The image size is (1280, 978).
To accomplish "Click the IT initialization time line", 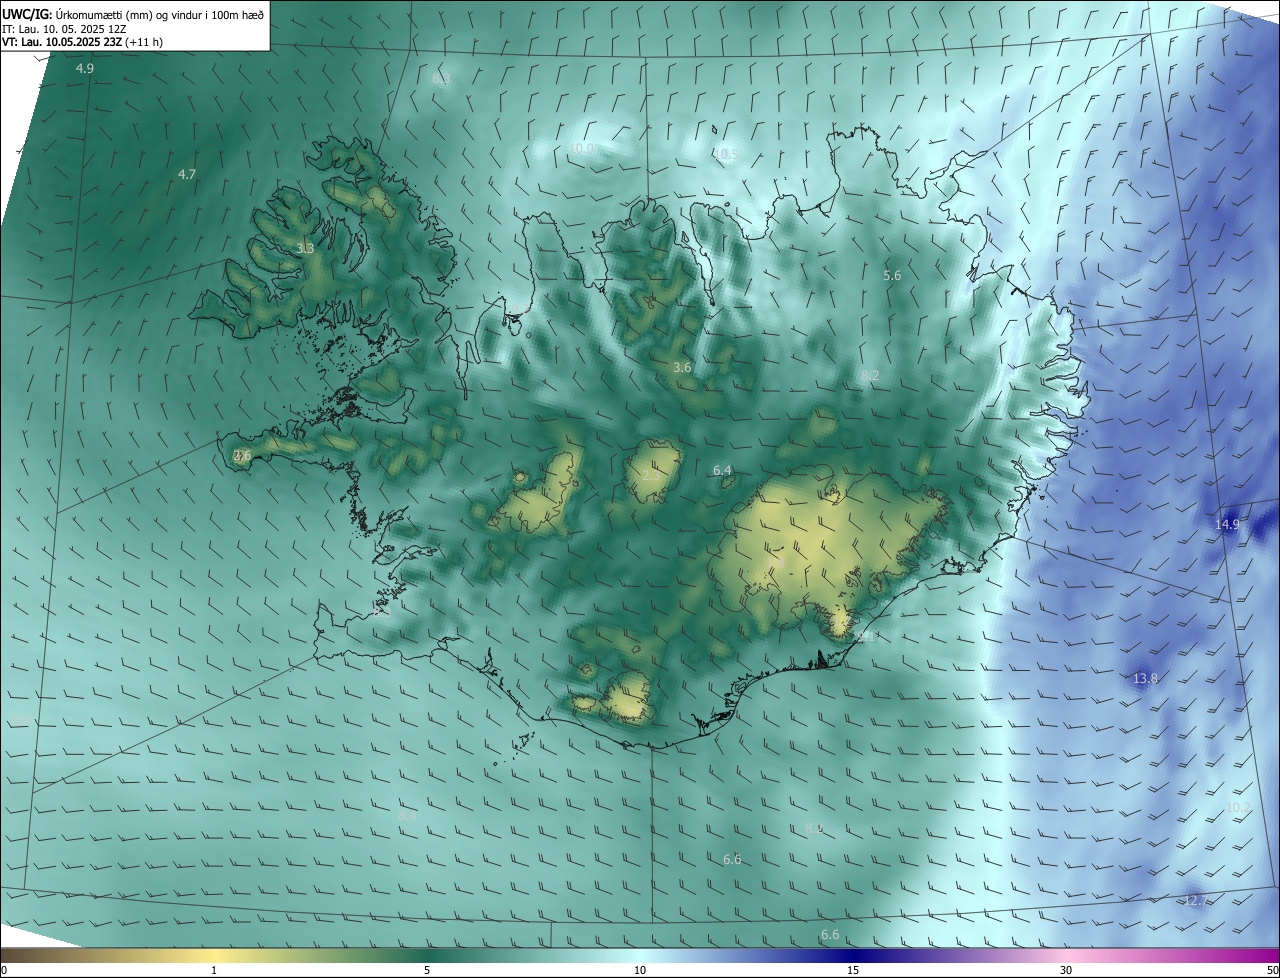I will (x=65, y=28).
